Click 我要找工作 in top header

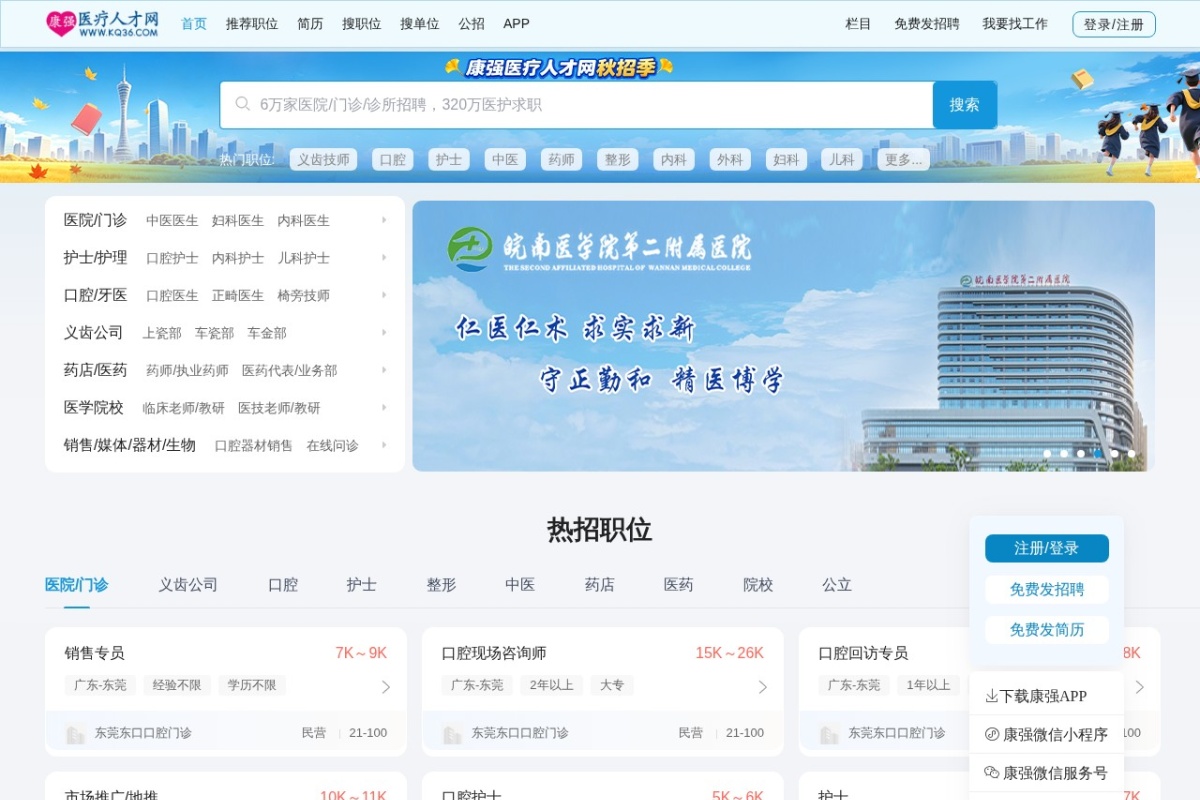1015,24
